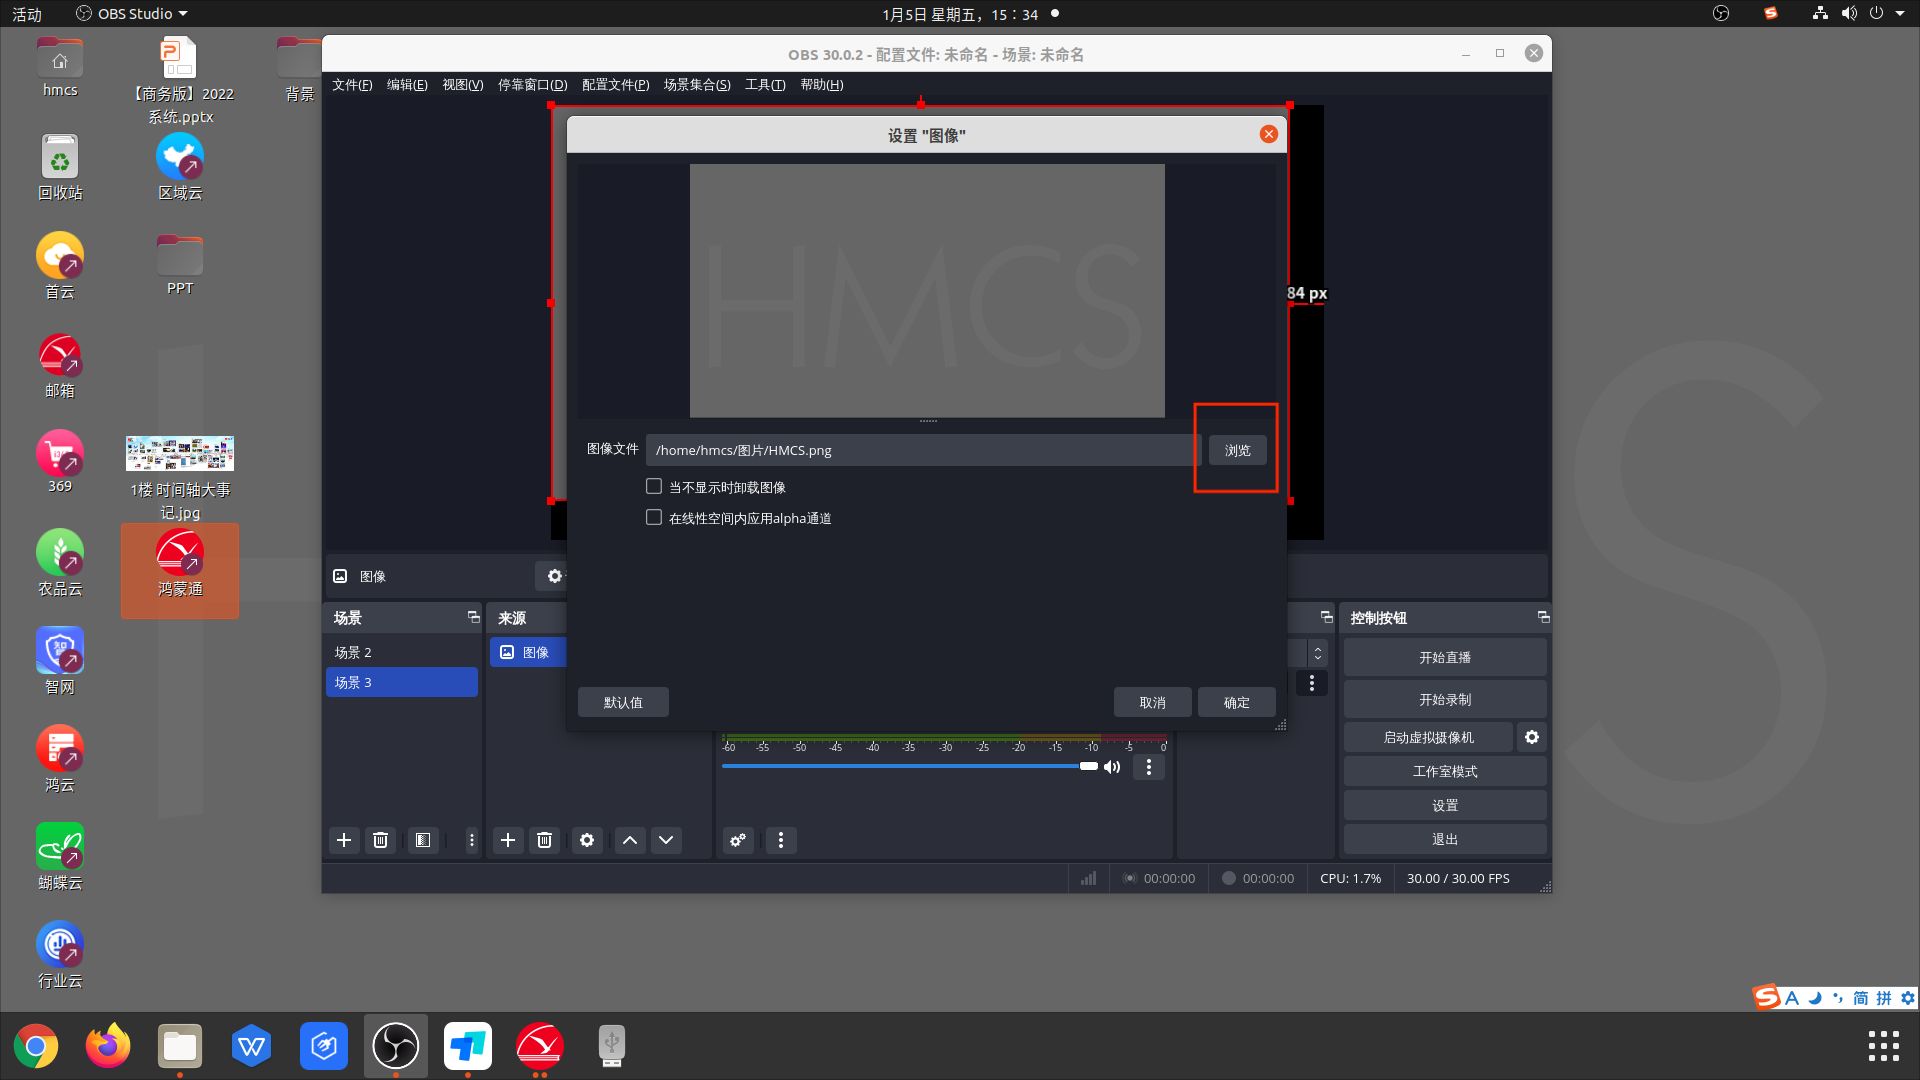Screen dimensions: 1920x1080
Task: Click the add scene plus icon
Action: (344, 840)
